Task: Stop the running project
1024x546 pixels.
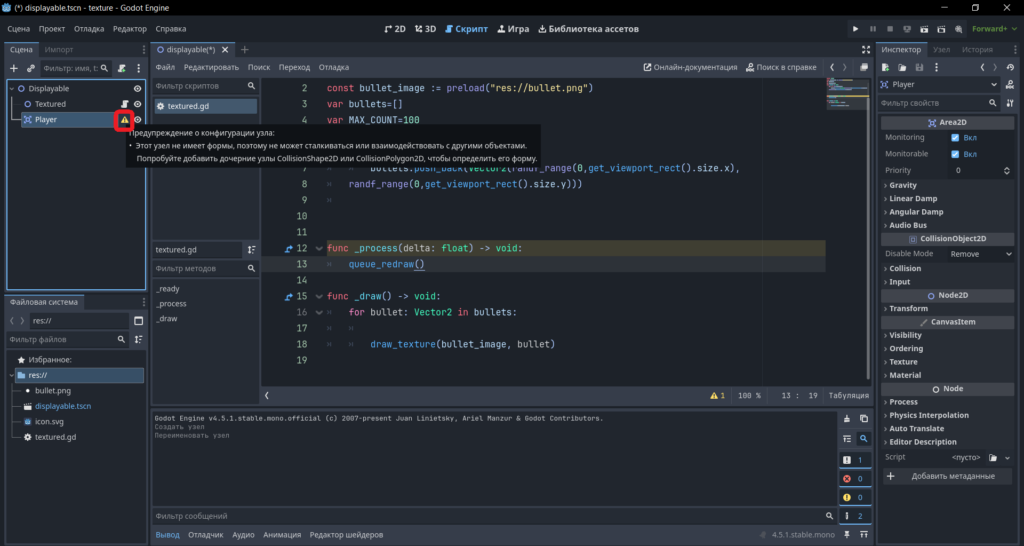Action: point(889,29)
